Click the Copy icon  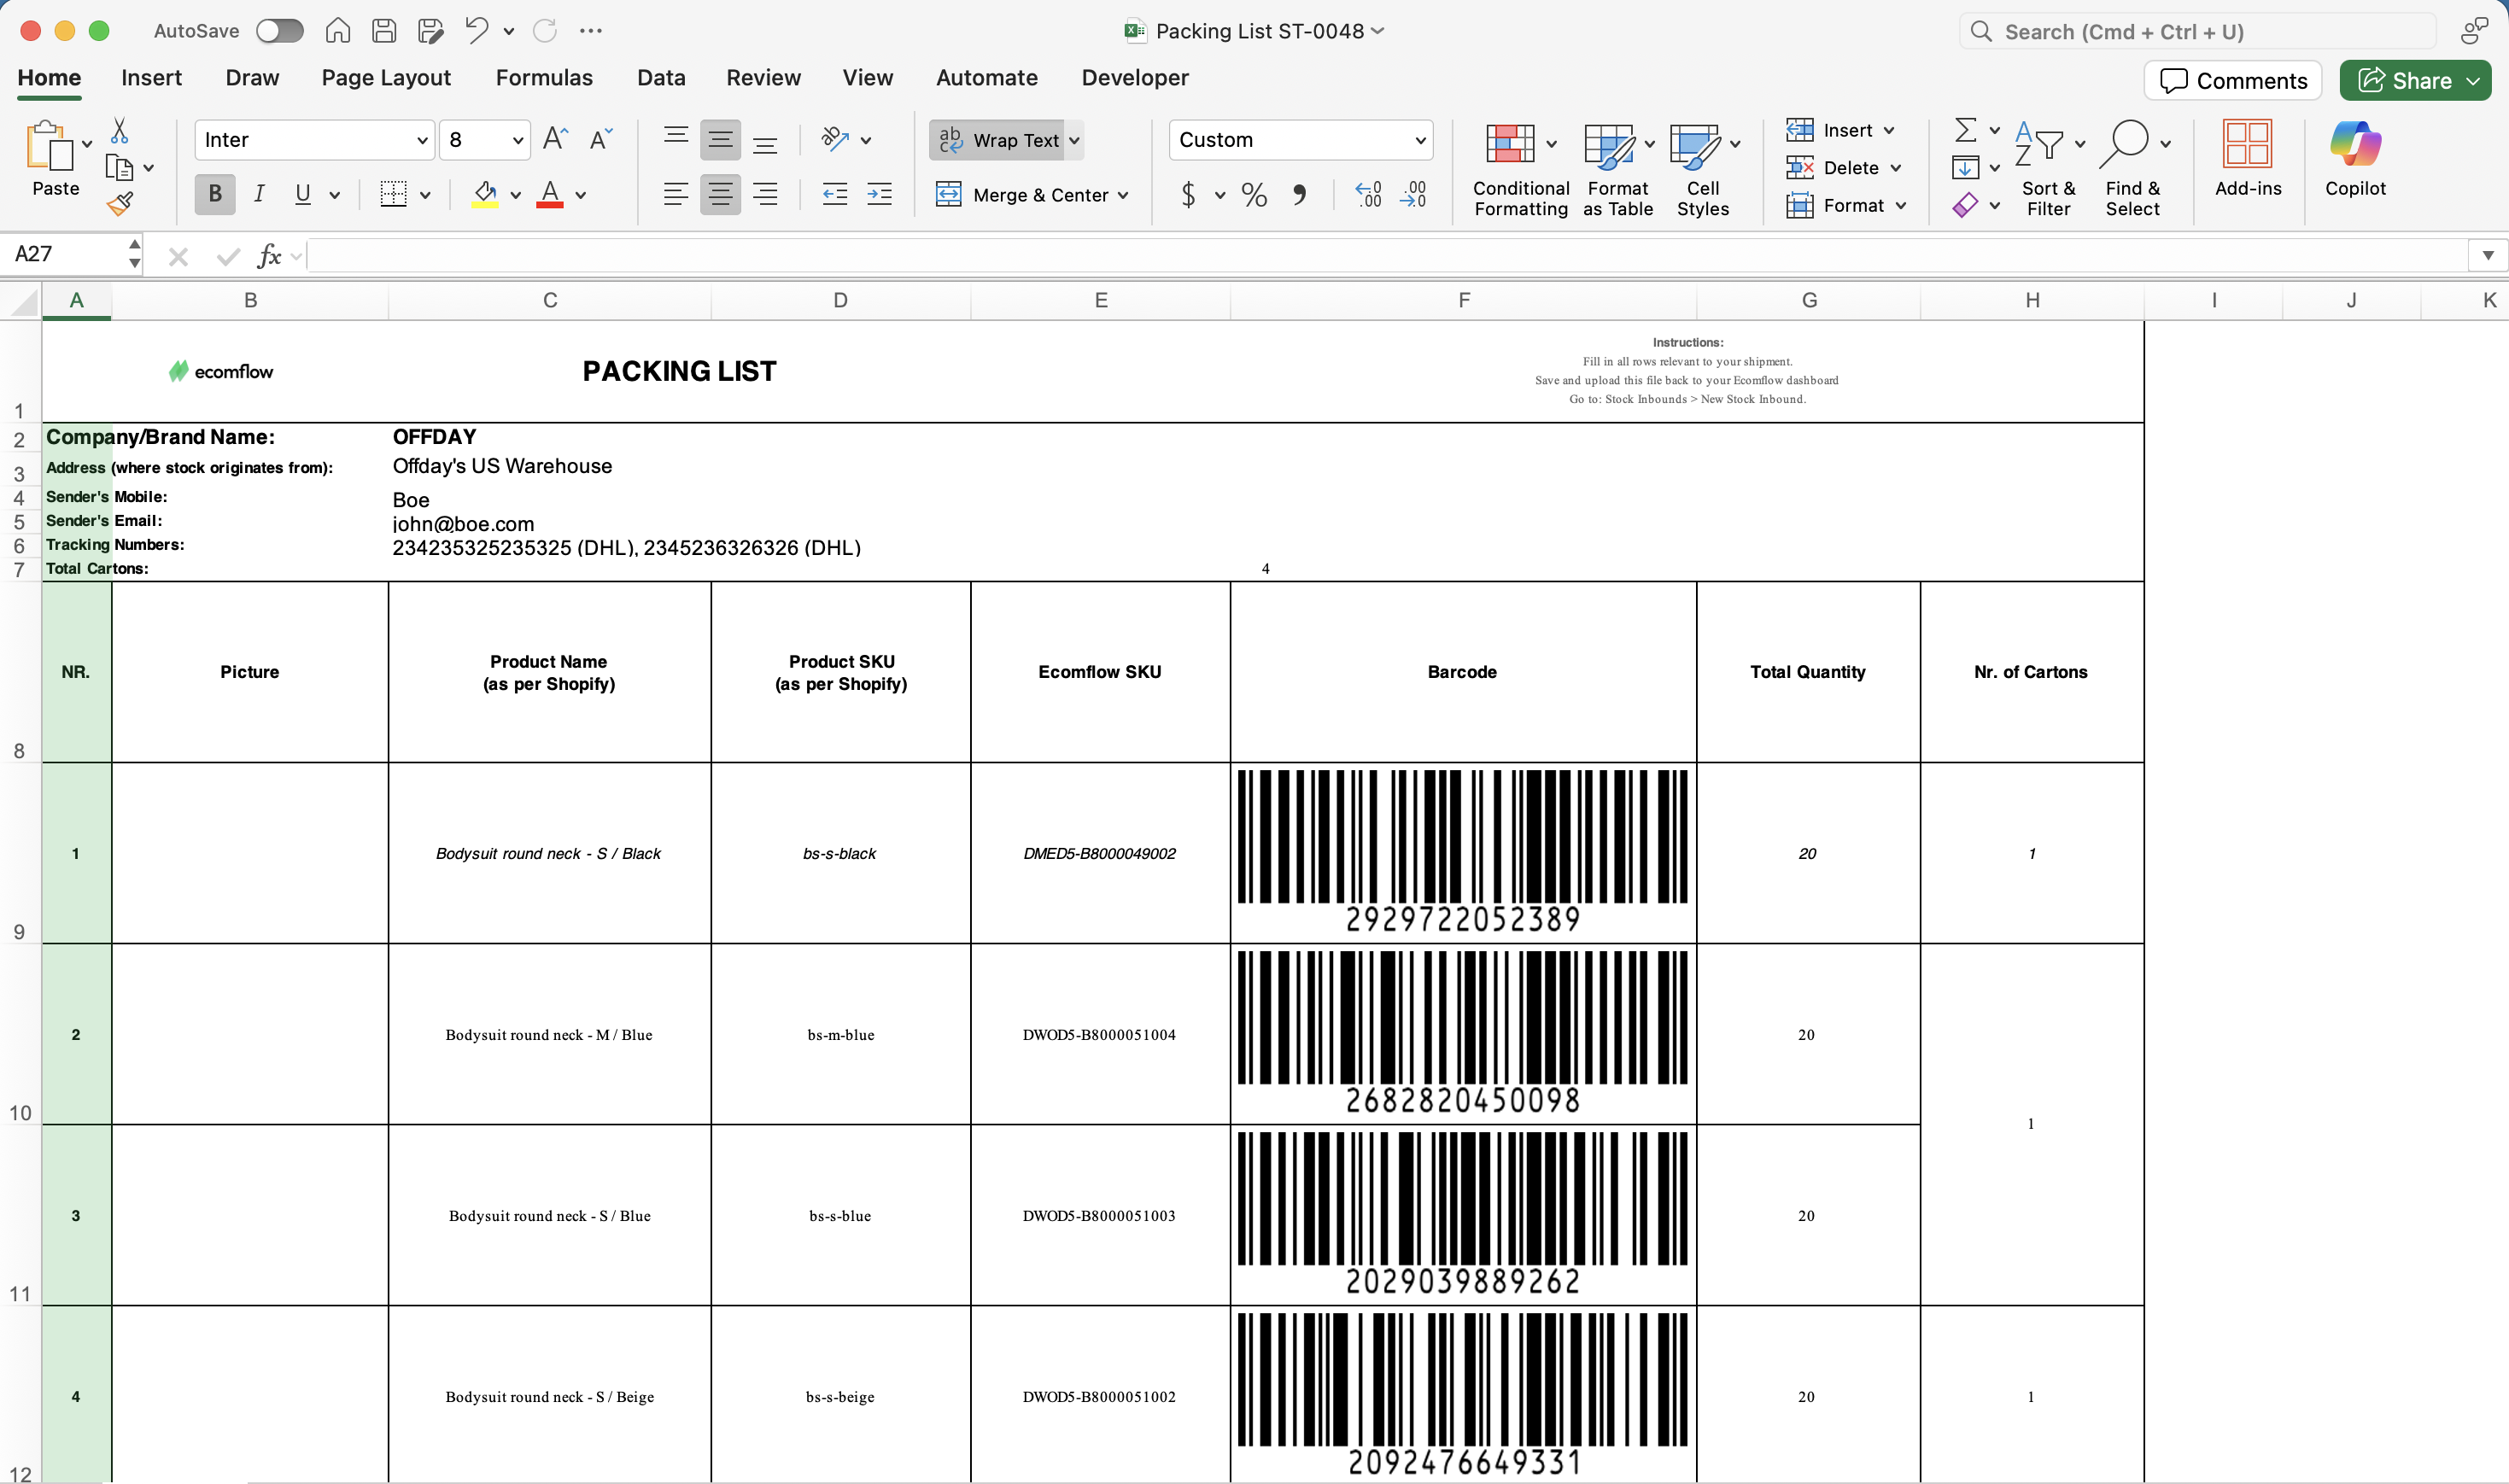tap(120, 167)
